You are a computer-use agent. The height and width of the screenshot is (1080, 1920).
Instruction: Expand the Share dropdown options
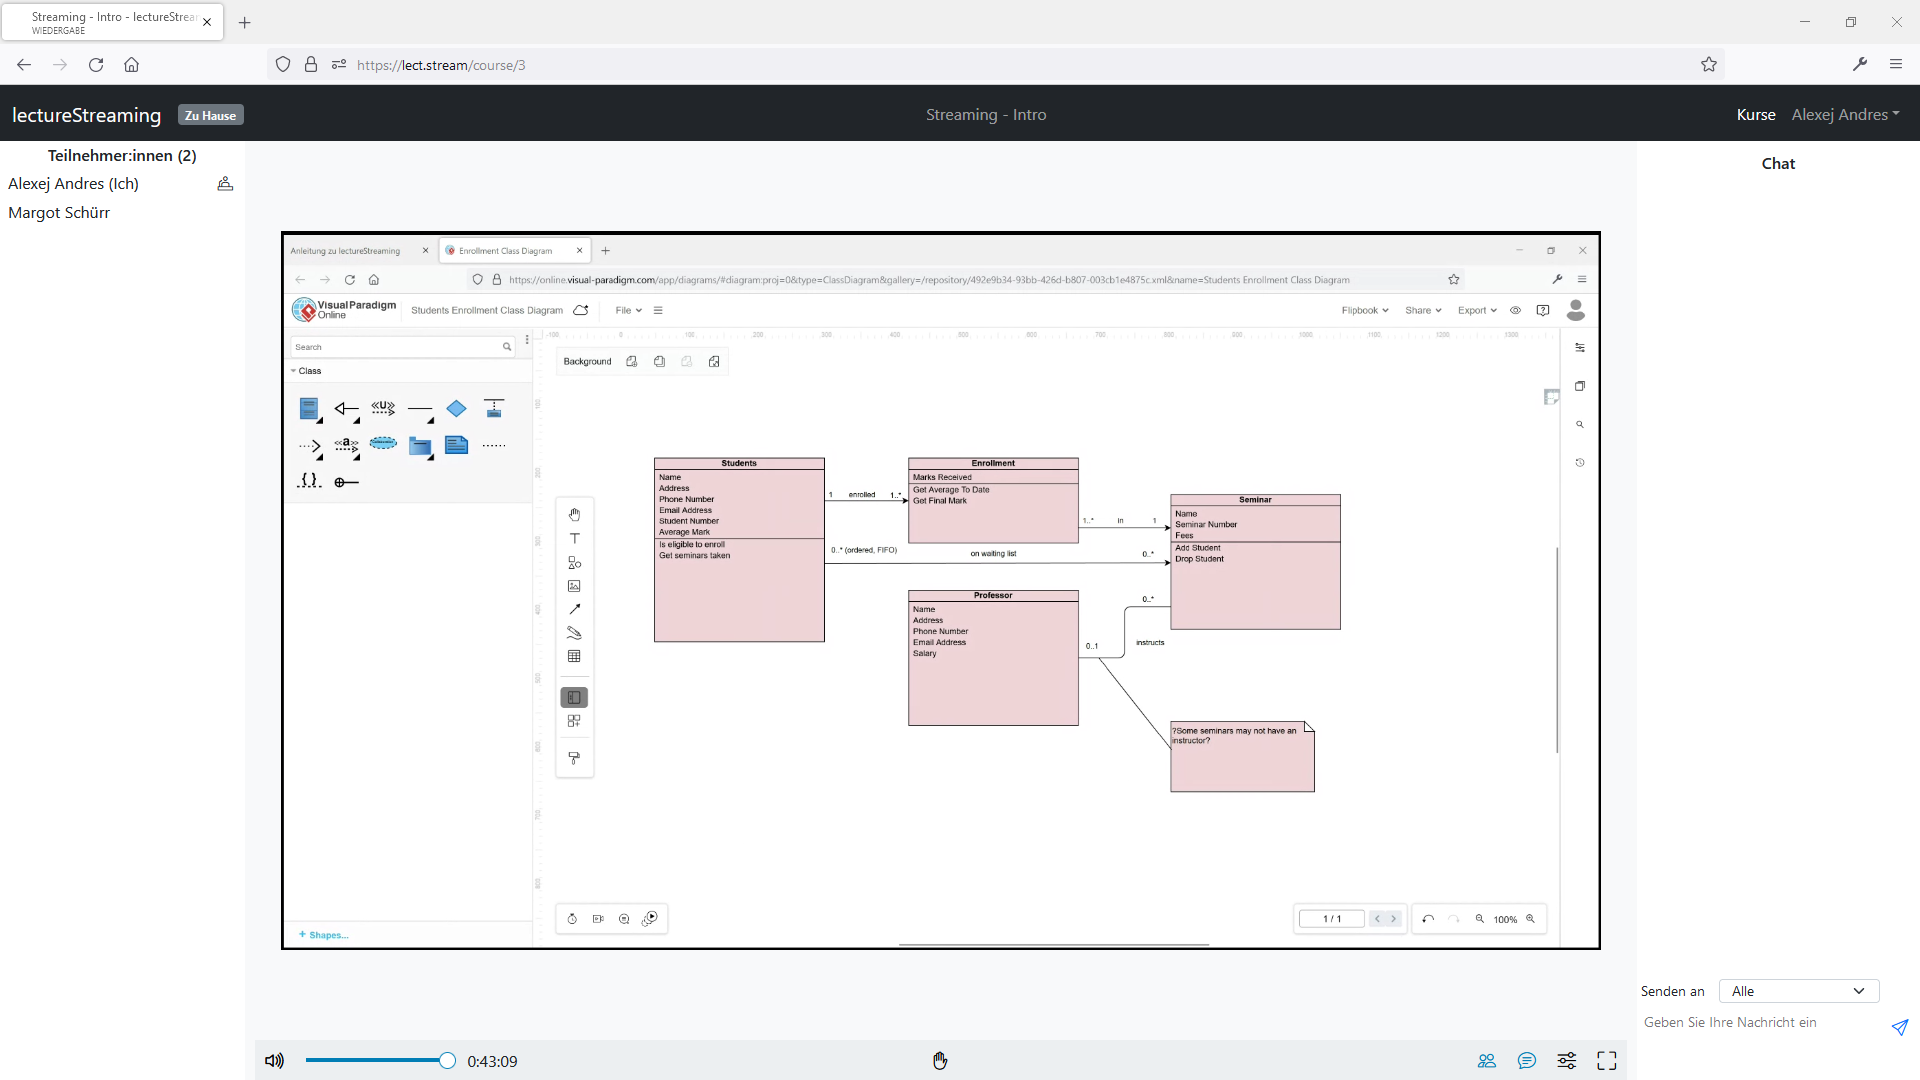coord(1422,310)
